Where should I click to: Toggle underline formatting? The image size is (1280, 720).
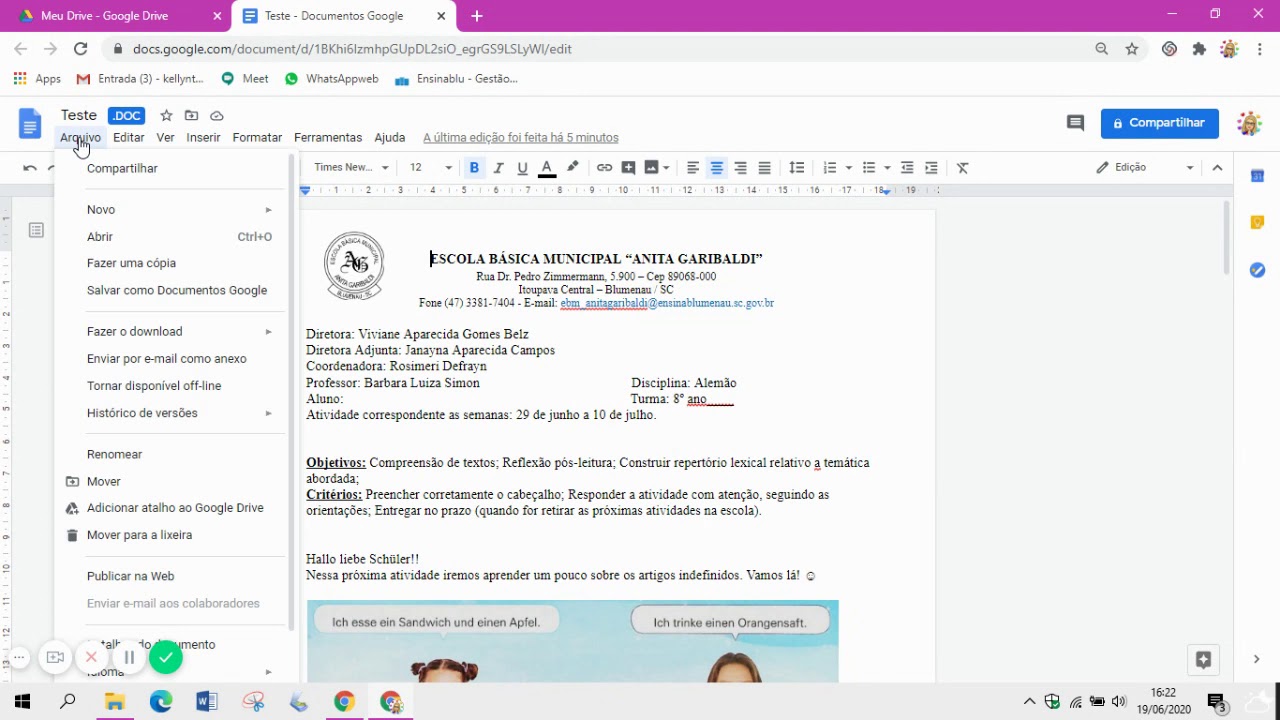522,168
